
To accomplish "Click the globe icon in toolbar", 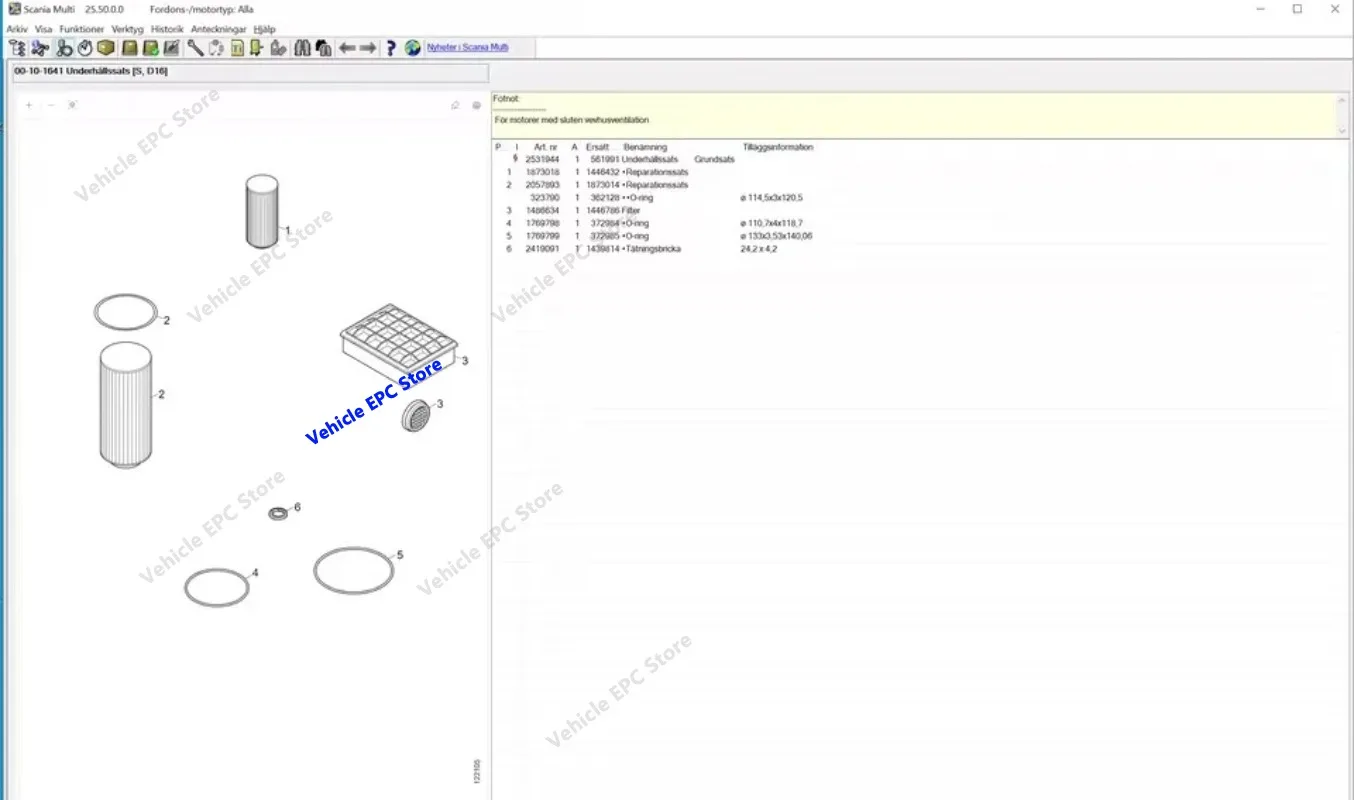I will point(412,48).
